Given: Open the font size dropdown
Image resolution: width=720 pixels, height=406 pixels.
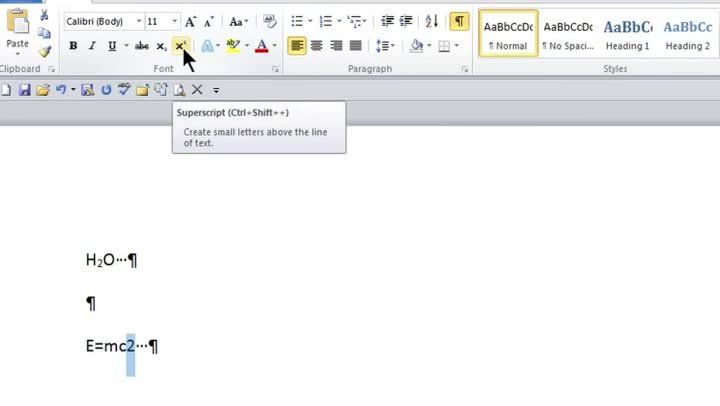Looking at the screenshot, I should click(174, 22).
